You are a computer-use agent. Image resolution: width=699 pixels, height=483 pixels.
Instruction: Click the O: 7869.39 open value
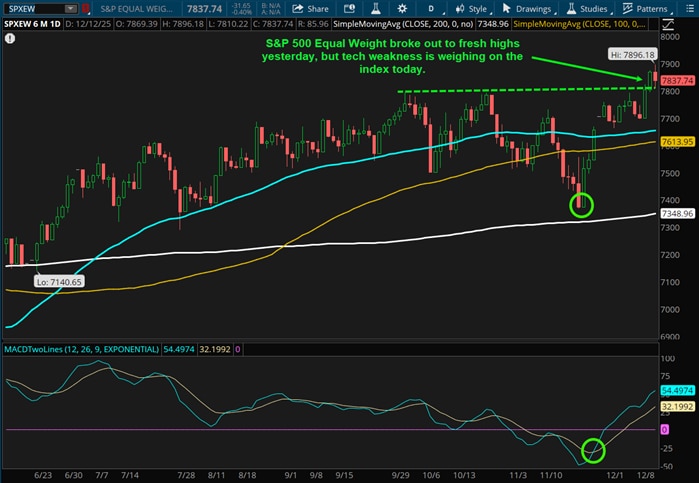click(136, 24)
